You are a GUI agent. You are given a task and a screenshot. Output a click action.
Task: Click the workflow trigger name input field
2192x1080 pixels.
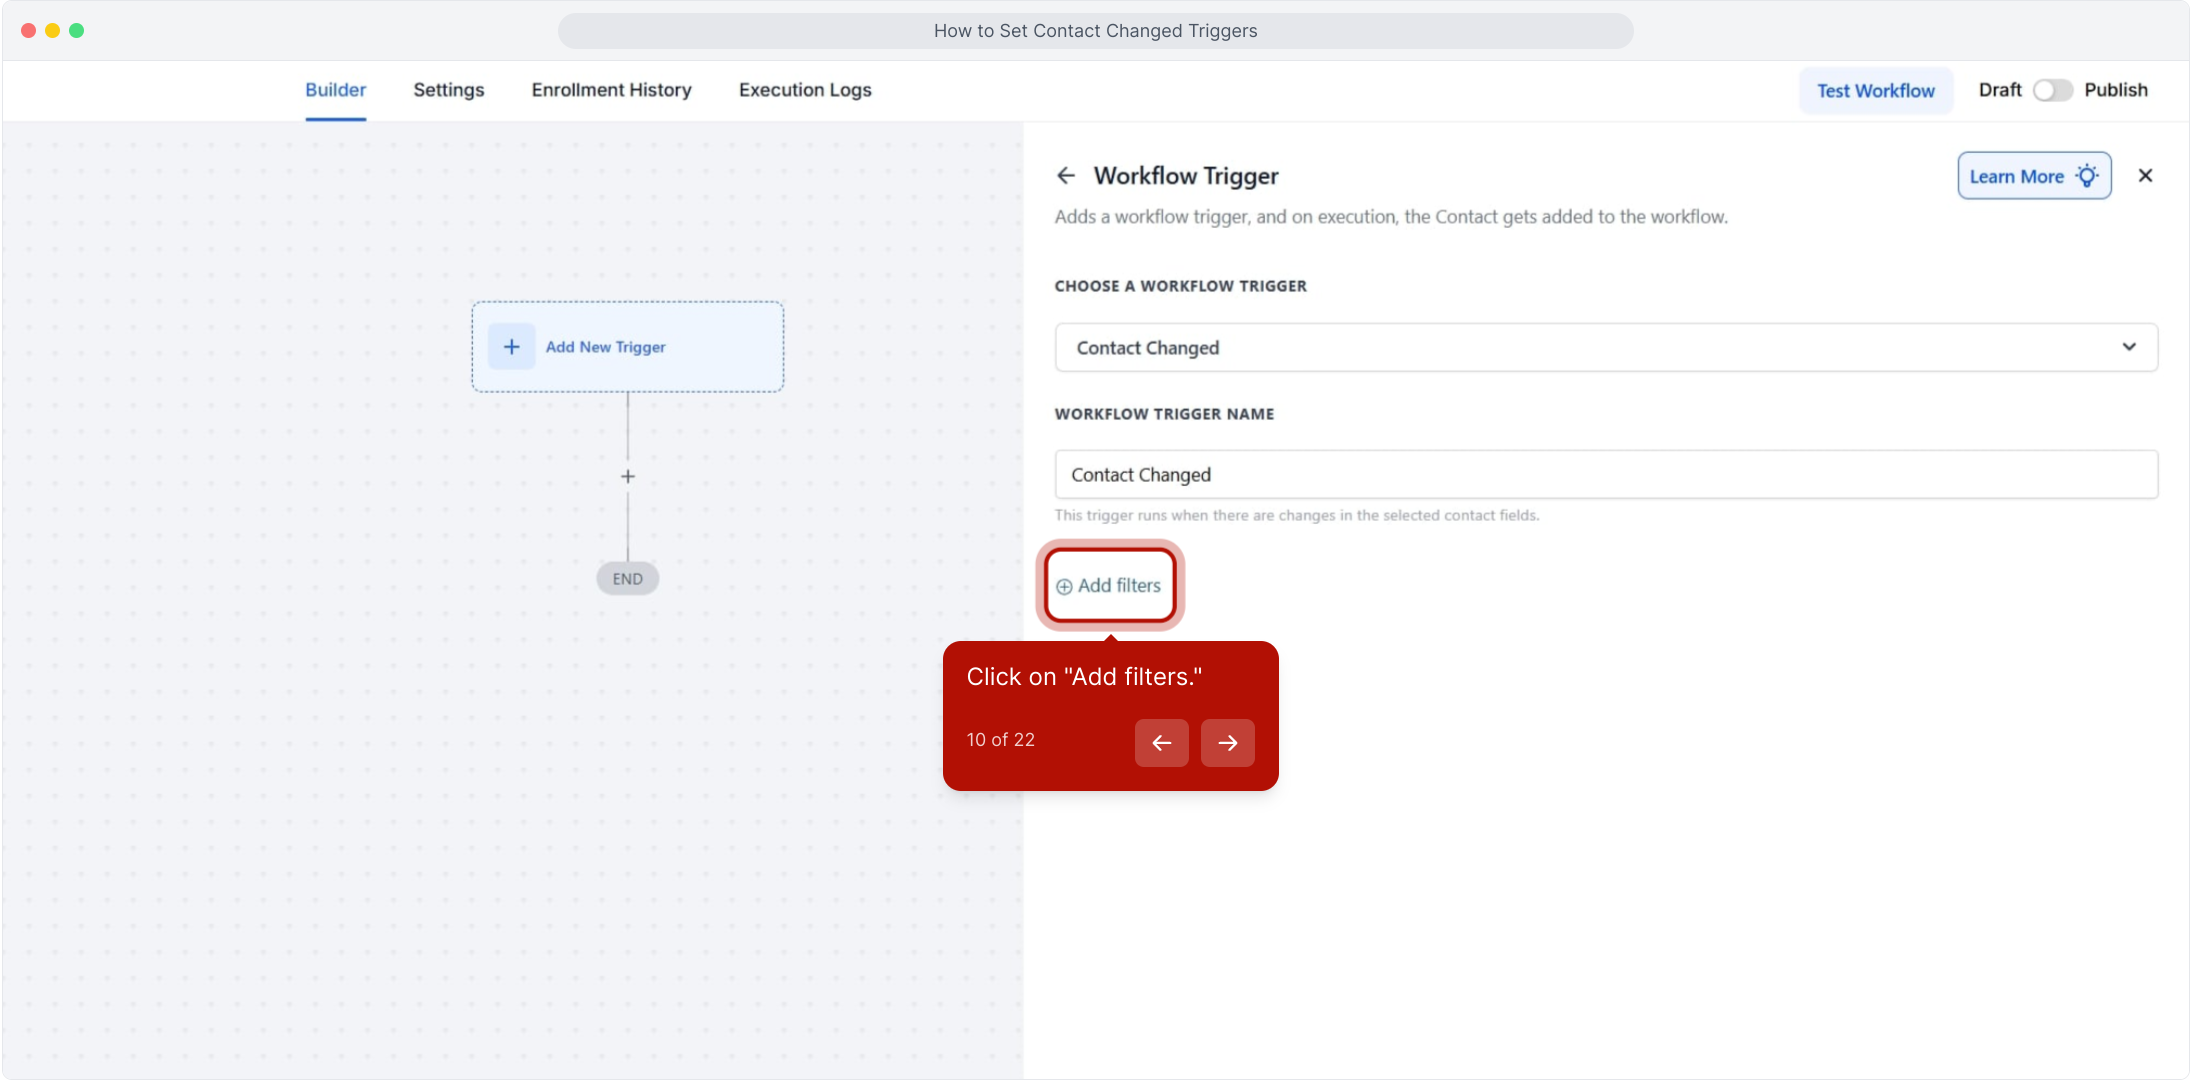(x=1605, y=475)
